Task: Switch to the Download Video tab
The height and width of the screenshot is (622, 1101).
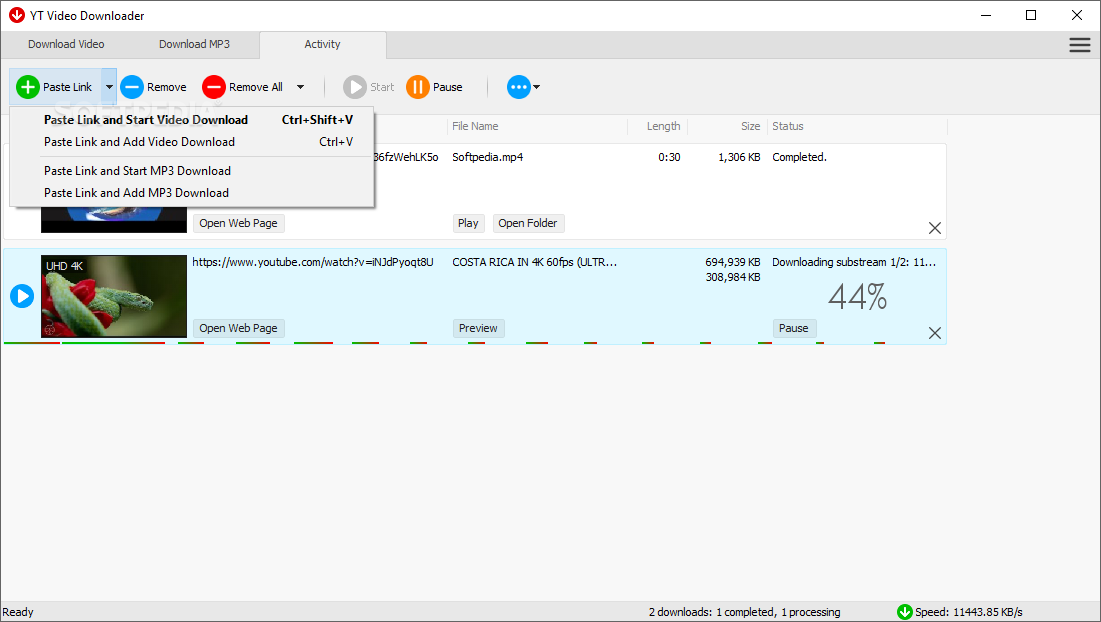Action: pyautogui.click(x=66, y=44)
